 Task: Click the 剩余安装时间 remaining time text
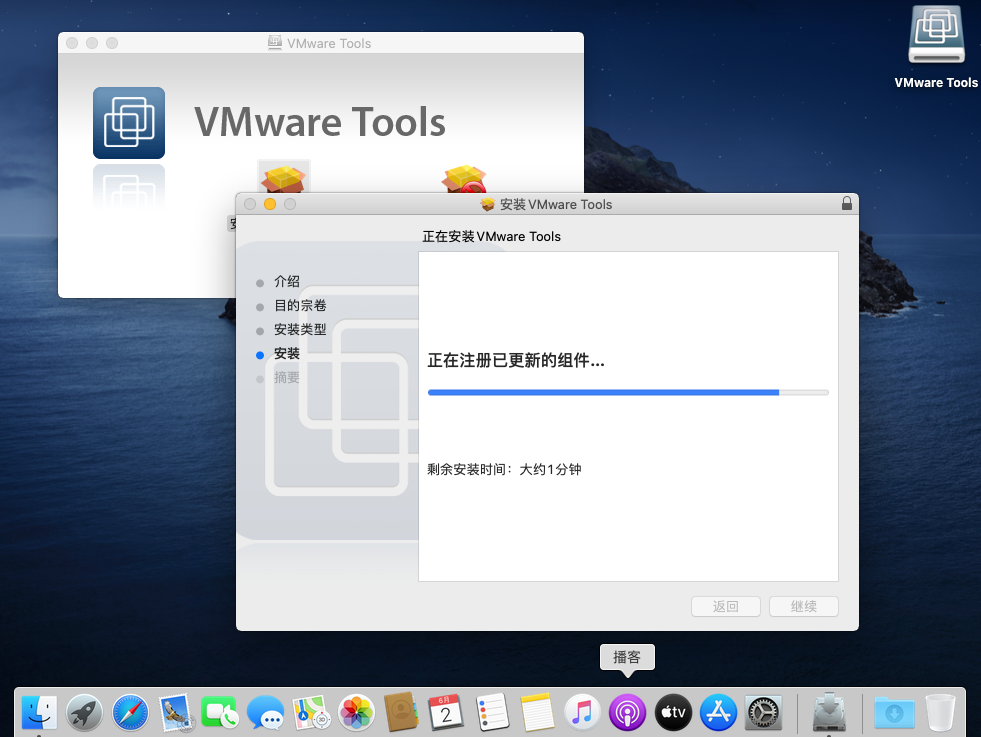[504, 469]
